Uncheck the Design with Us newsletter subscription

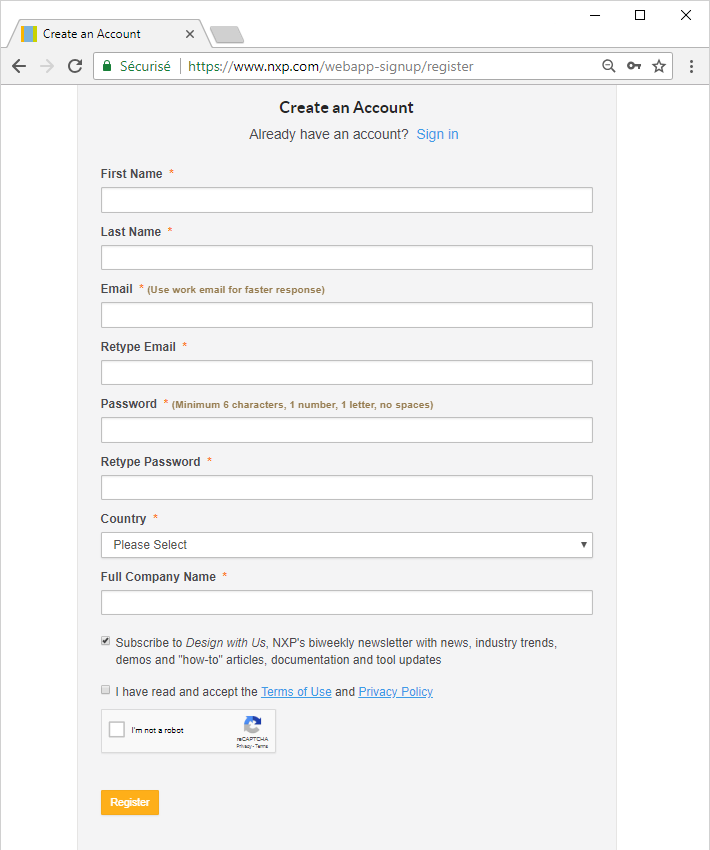coord(106,641)
